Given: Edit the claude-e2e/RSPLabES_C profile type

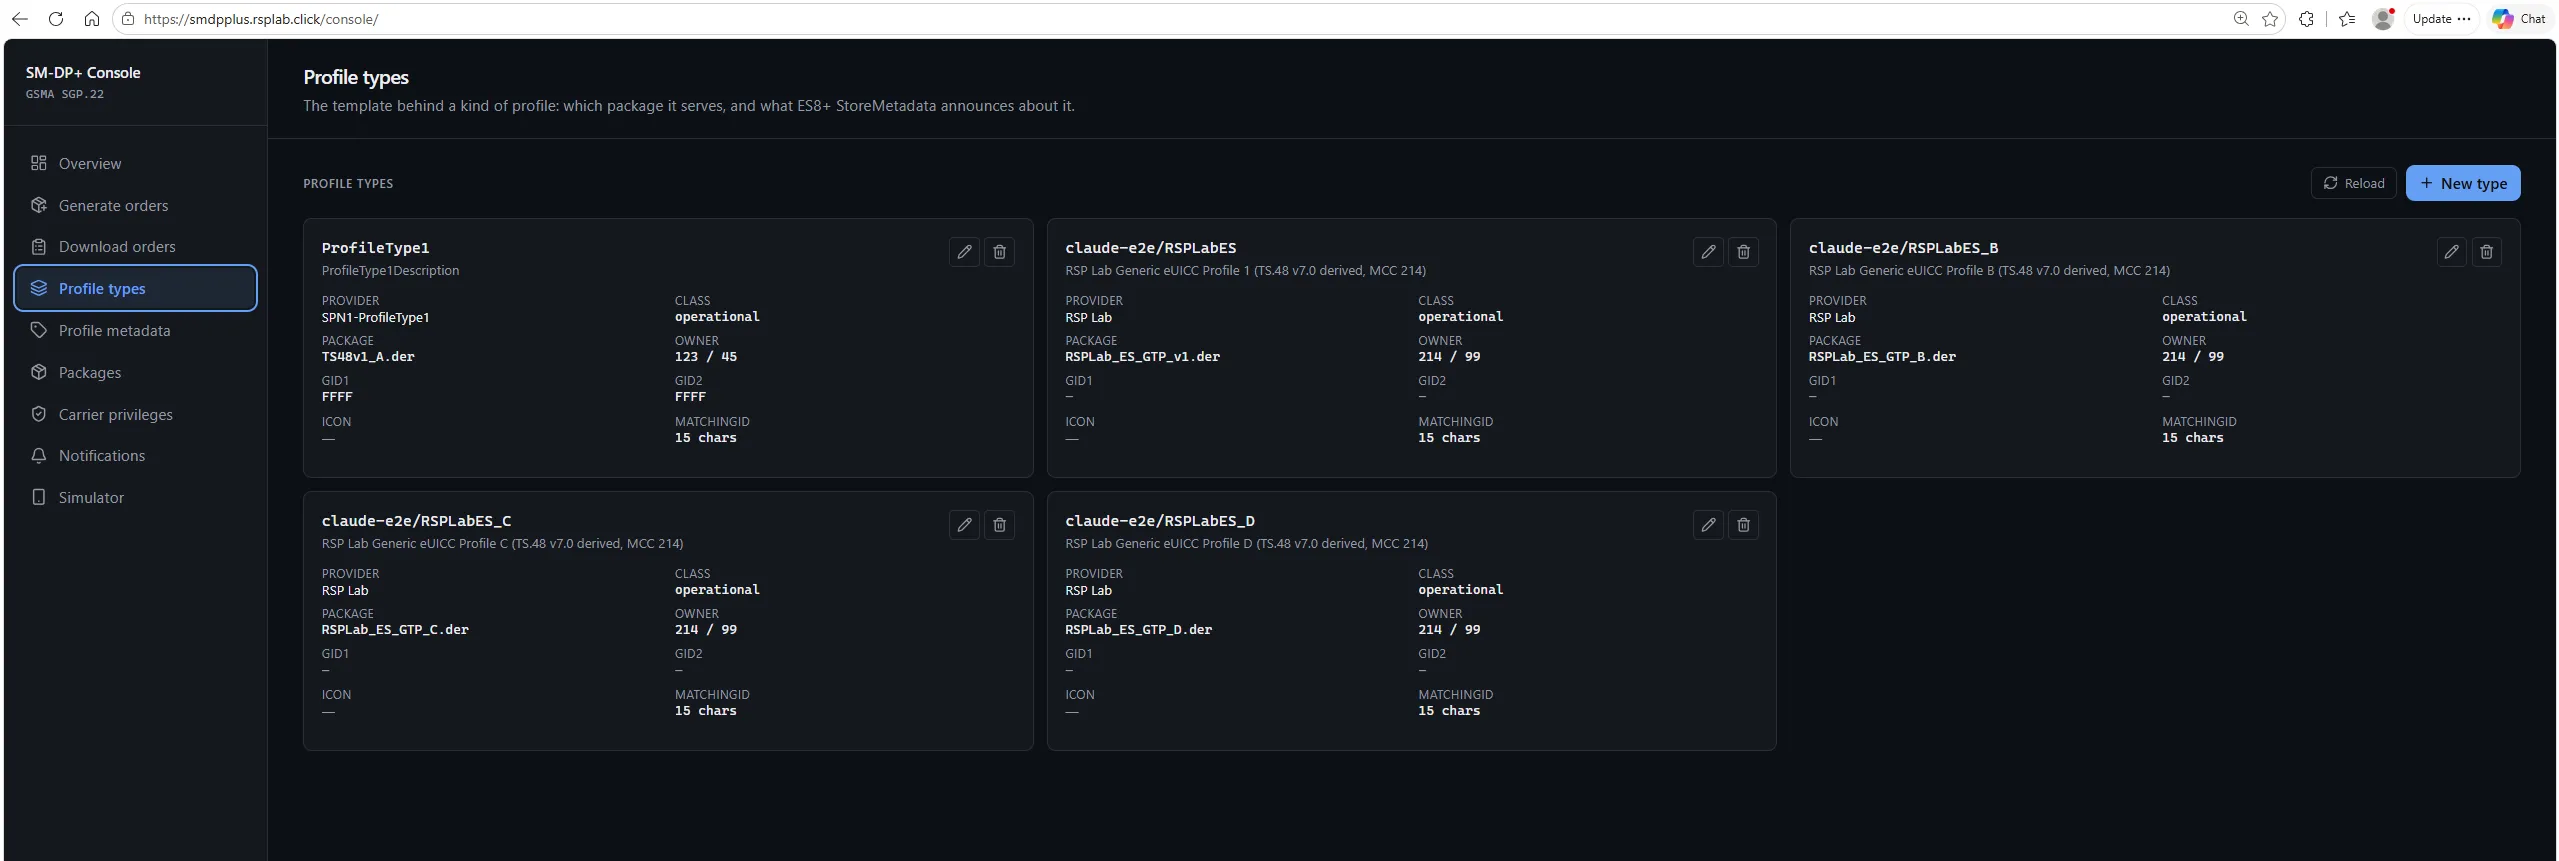Looking at the screenshot, I should click(x=964, y=525).
